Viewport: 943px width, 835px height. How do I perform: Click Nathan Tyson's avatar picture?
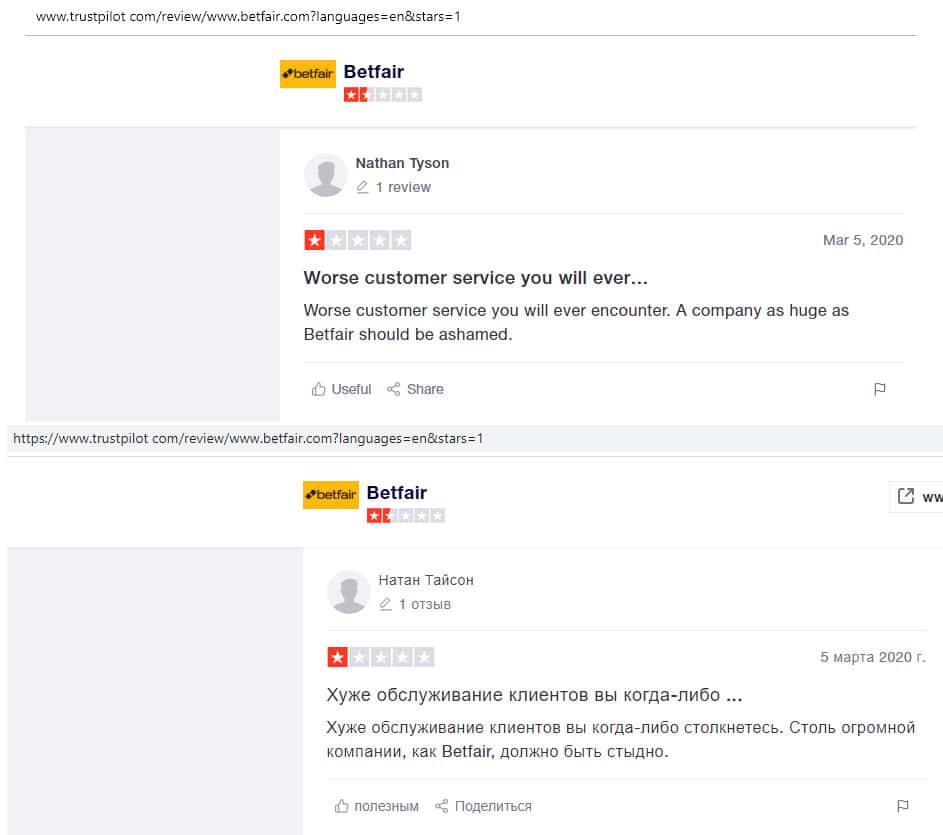pos(325,175)
